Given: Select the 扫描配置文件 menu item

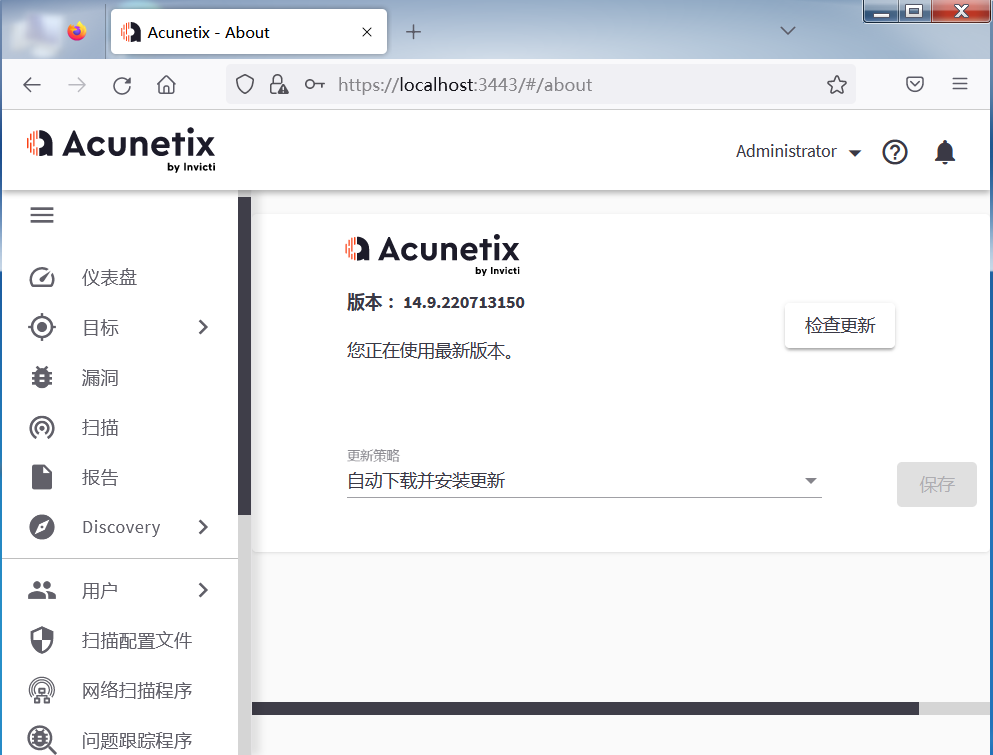Looking at the screenshot, I should tap(137, 640).
